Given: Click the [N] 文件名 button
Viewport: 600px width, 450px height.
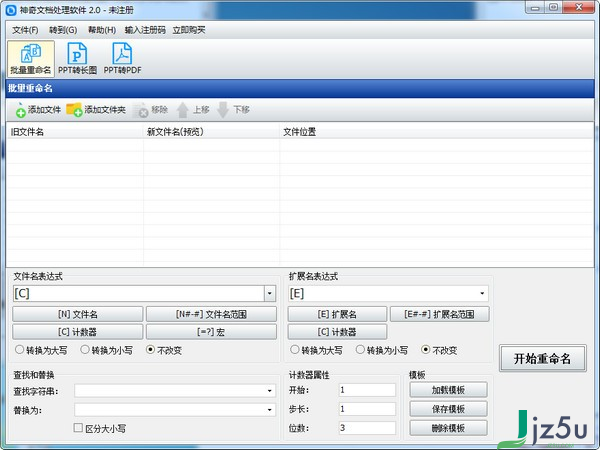Looking at the screenshot, I should click(78, 314).
